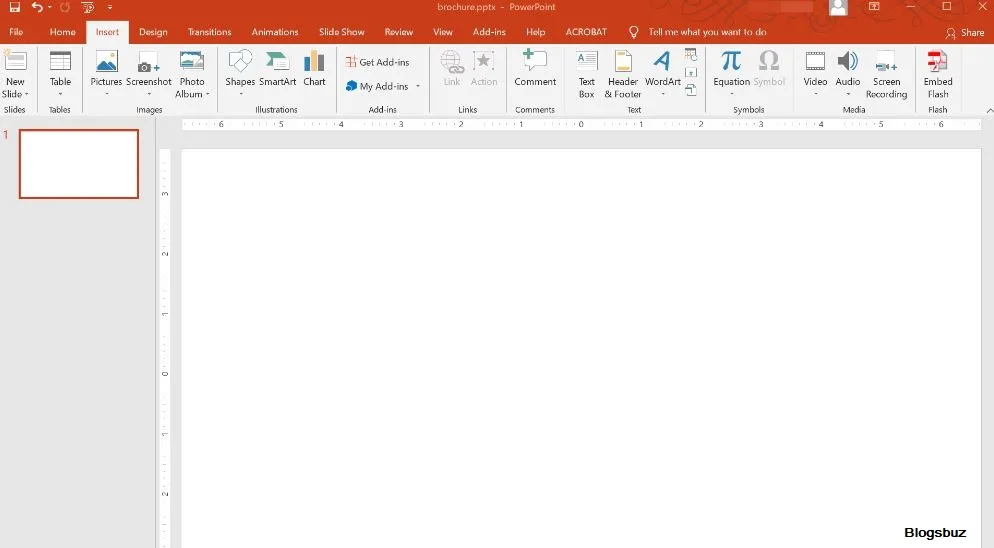The image size is (994, 548).
Task: Click Get Add-ins button
Action: (378, 62)
